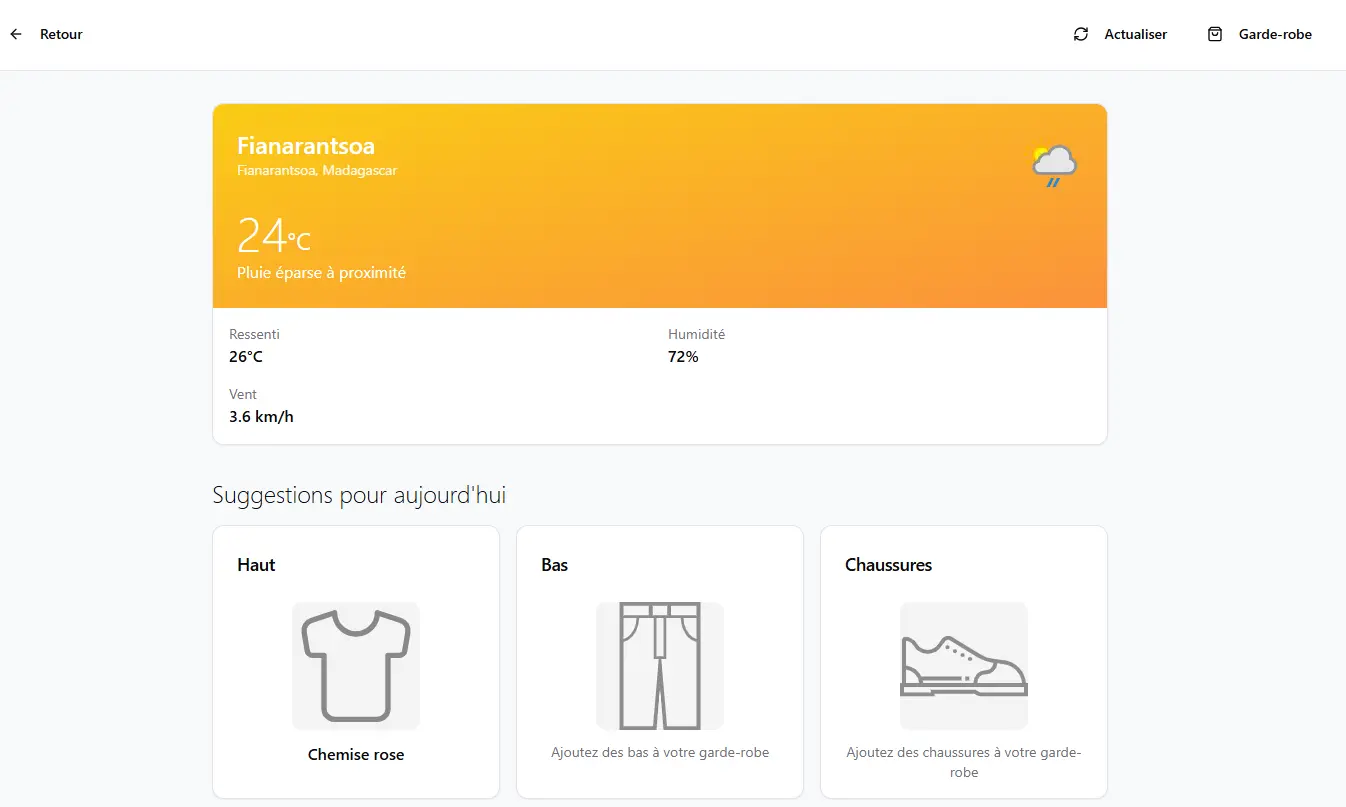Click the Retour label
Screen dimensions: 1346x807
click(x=61, y=34)
